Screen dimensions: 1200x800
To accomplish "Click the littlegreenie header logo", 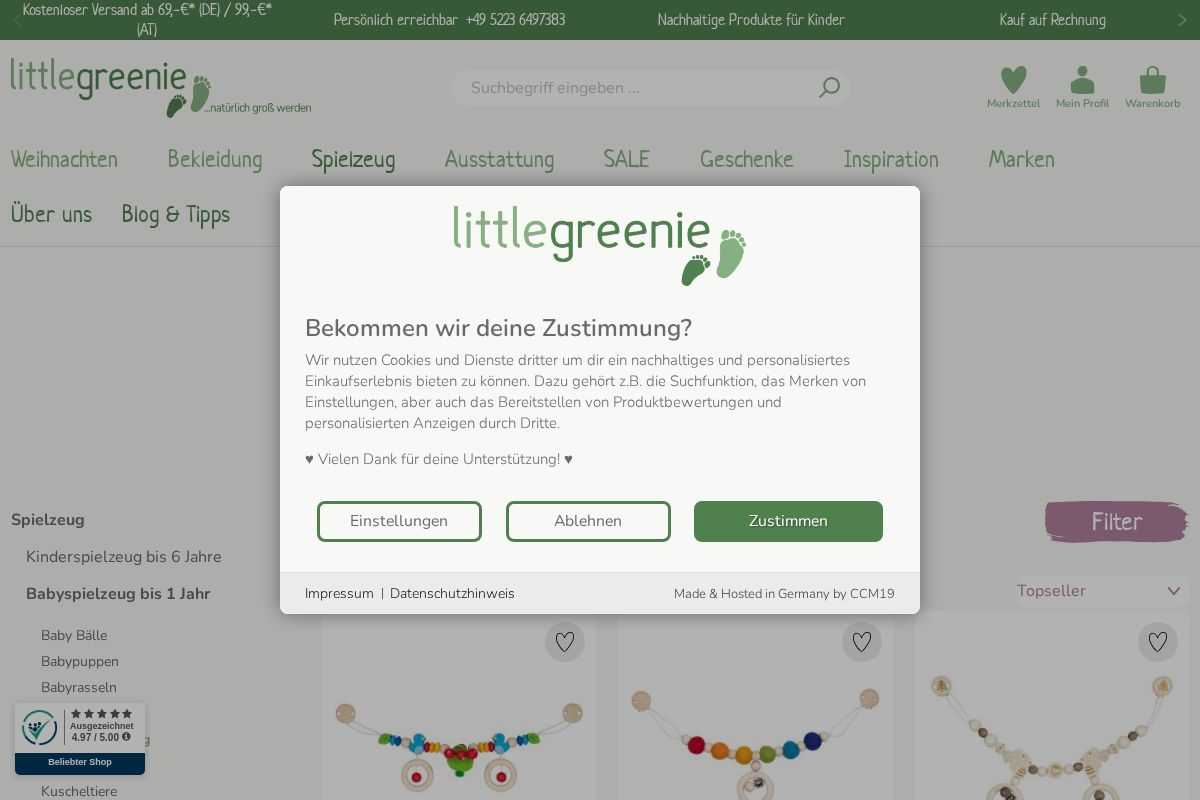I will [x=160, y=87].
